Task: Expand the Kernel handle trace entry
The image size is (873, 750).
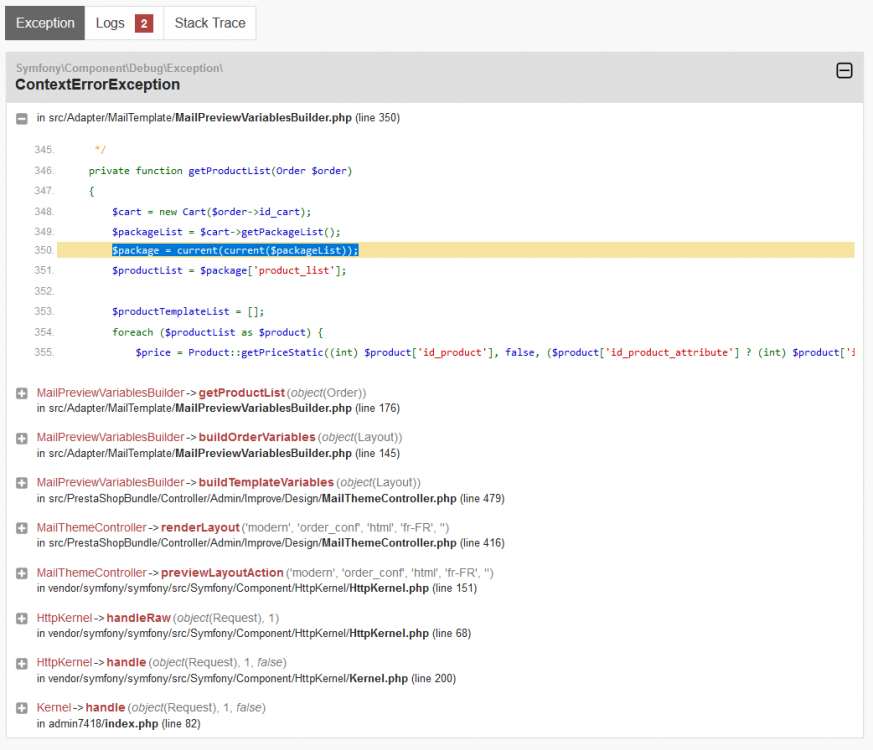Action: [x=22, y=708]
